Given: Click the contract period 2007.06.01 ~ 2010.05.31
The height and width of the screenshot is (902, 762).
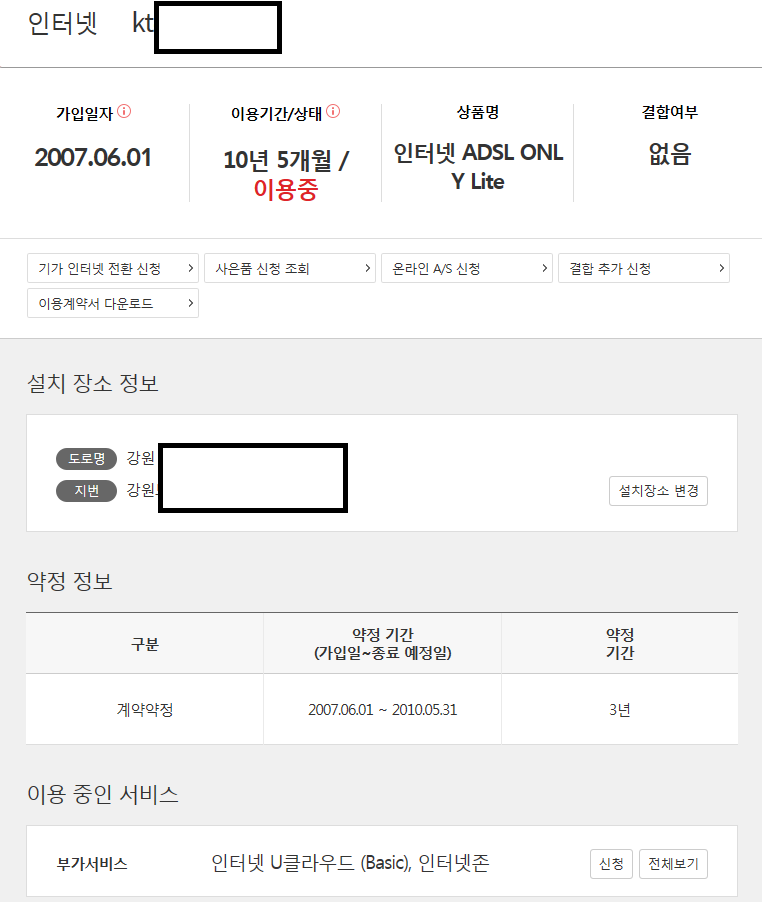Looking at the screenshot, I should tap(382, 710).
